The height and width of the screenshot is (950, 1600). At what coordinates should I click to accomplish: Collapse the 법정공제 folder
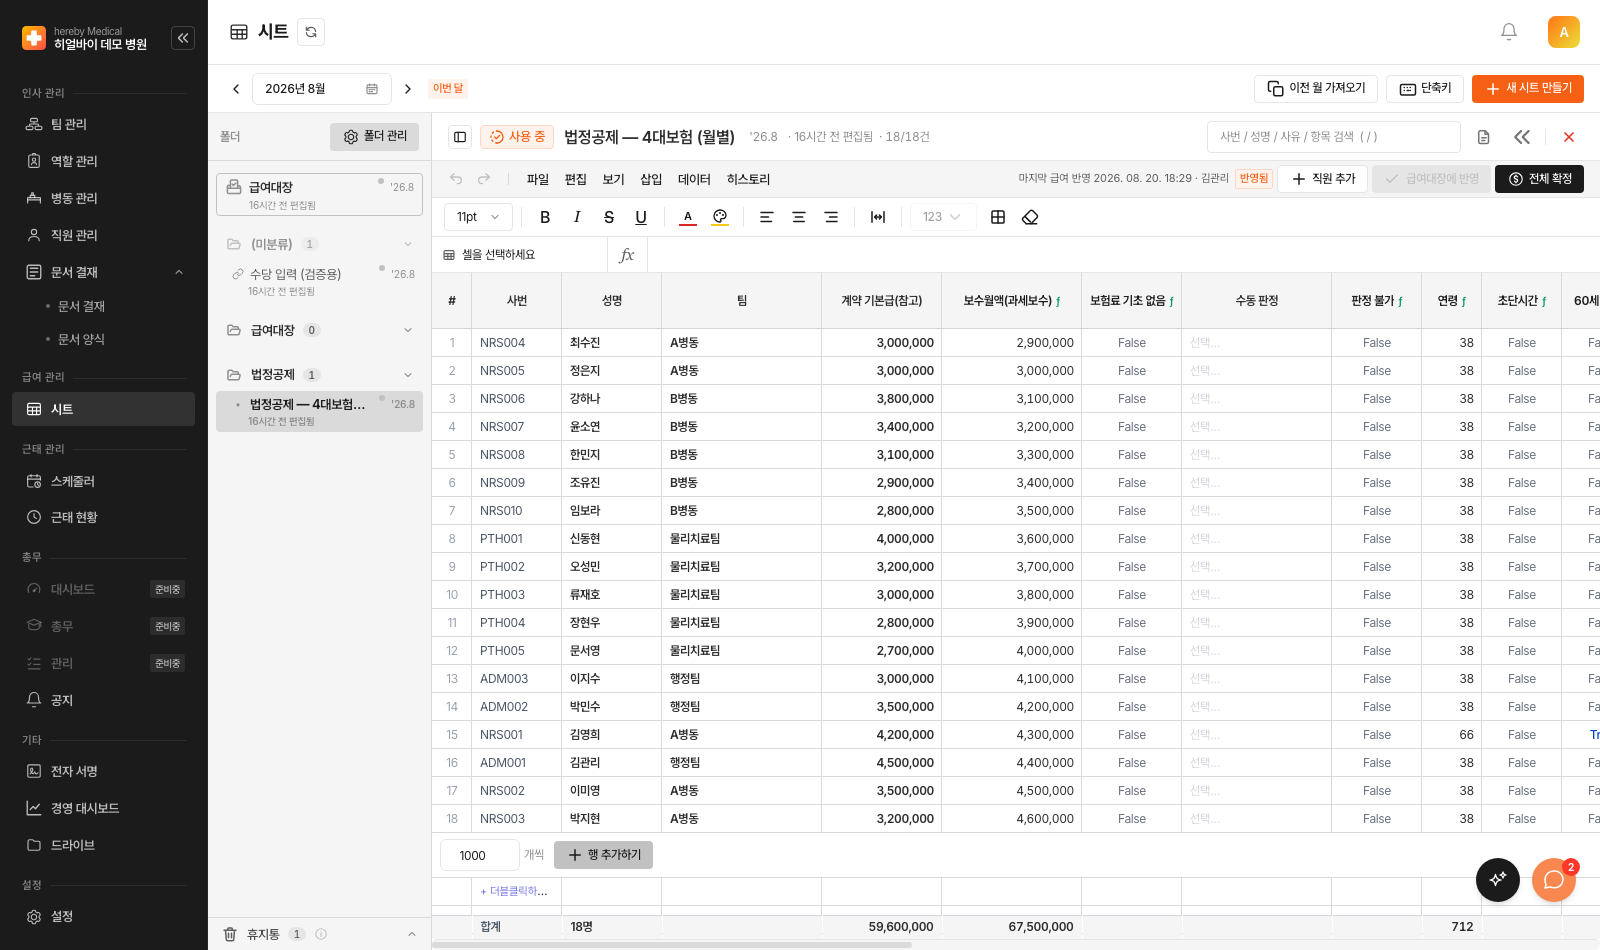pyautogui.click(x=408, y=375)
